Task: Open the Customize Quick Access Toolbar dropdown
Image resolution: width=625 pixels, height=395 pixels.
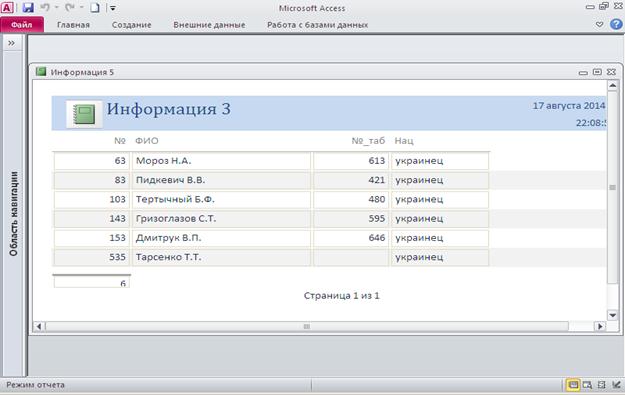Action: 113,8
